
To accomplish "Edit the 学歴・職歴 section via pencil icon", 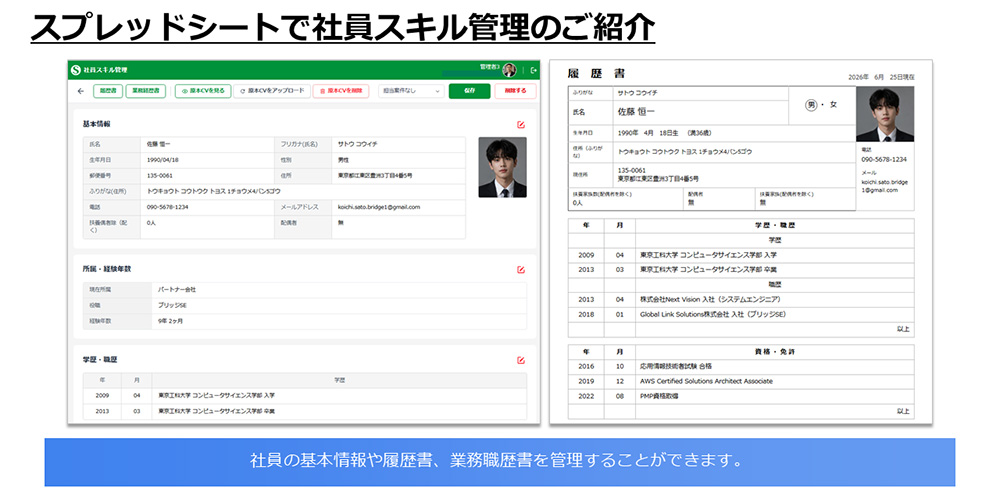I will pos(521,360).
